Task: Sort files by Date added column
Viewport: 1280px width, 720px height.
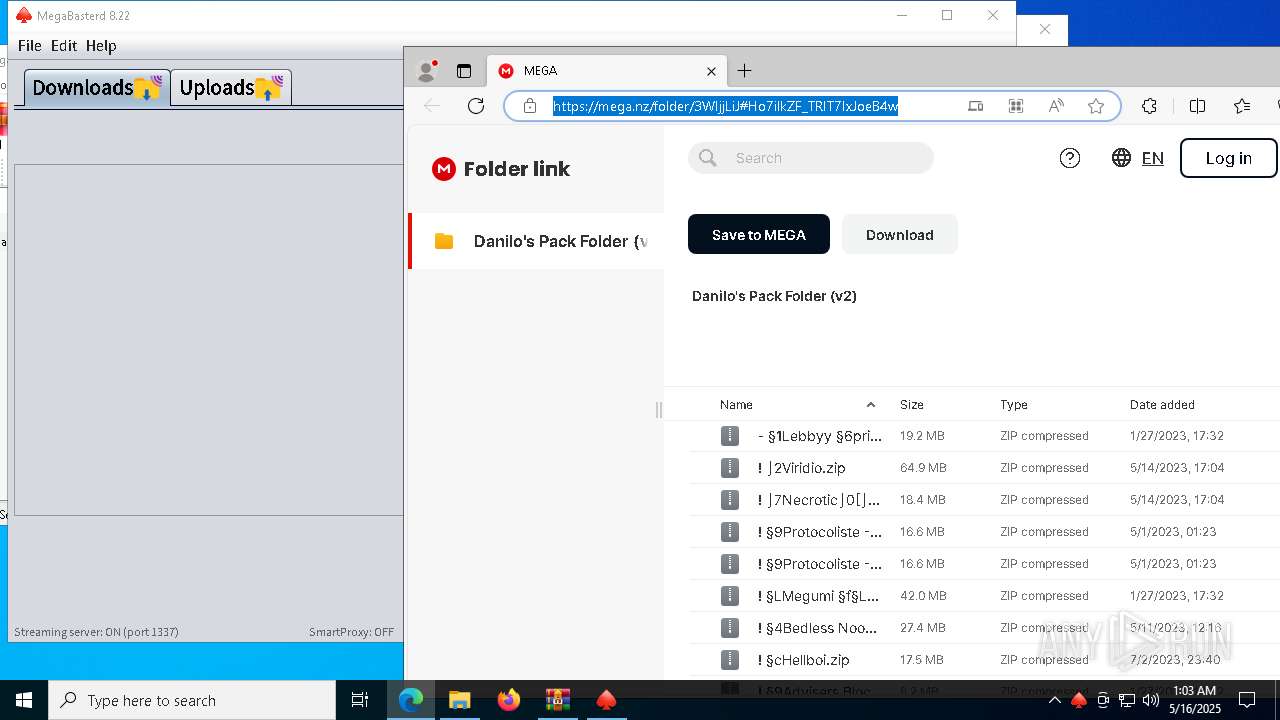Action: [x=1162, y=404]
